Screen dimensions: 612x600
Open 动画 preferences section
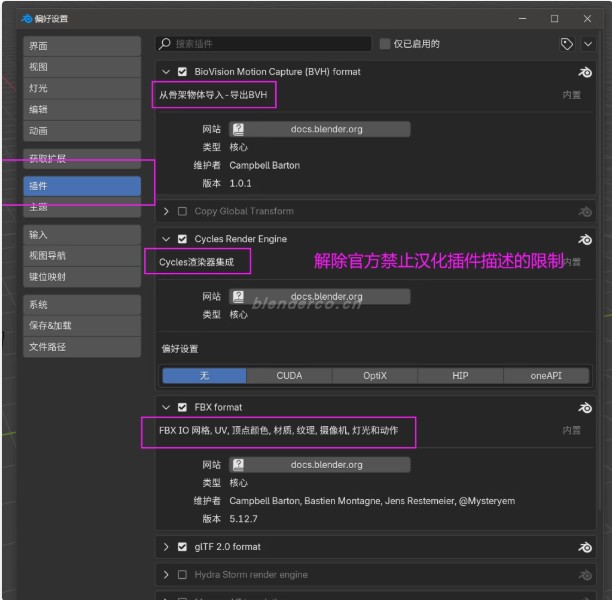click(82, 131)
